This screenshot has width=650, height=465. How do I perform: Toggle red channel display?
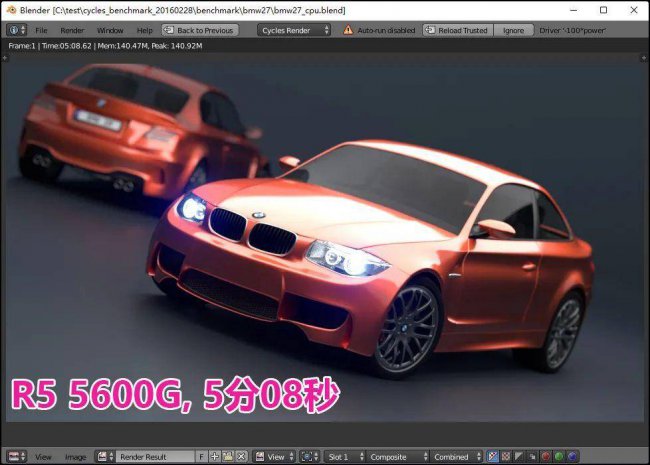pos(546,457)
